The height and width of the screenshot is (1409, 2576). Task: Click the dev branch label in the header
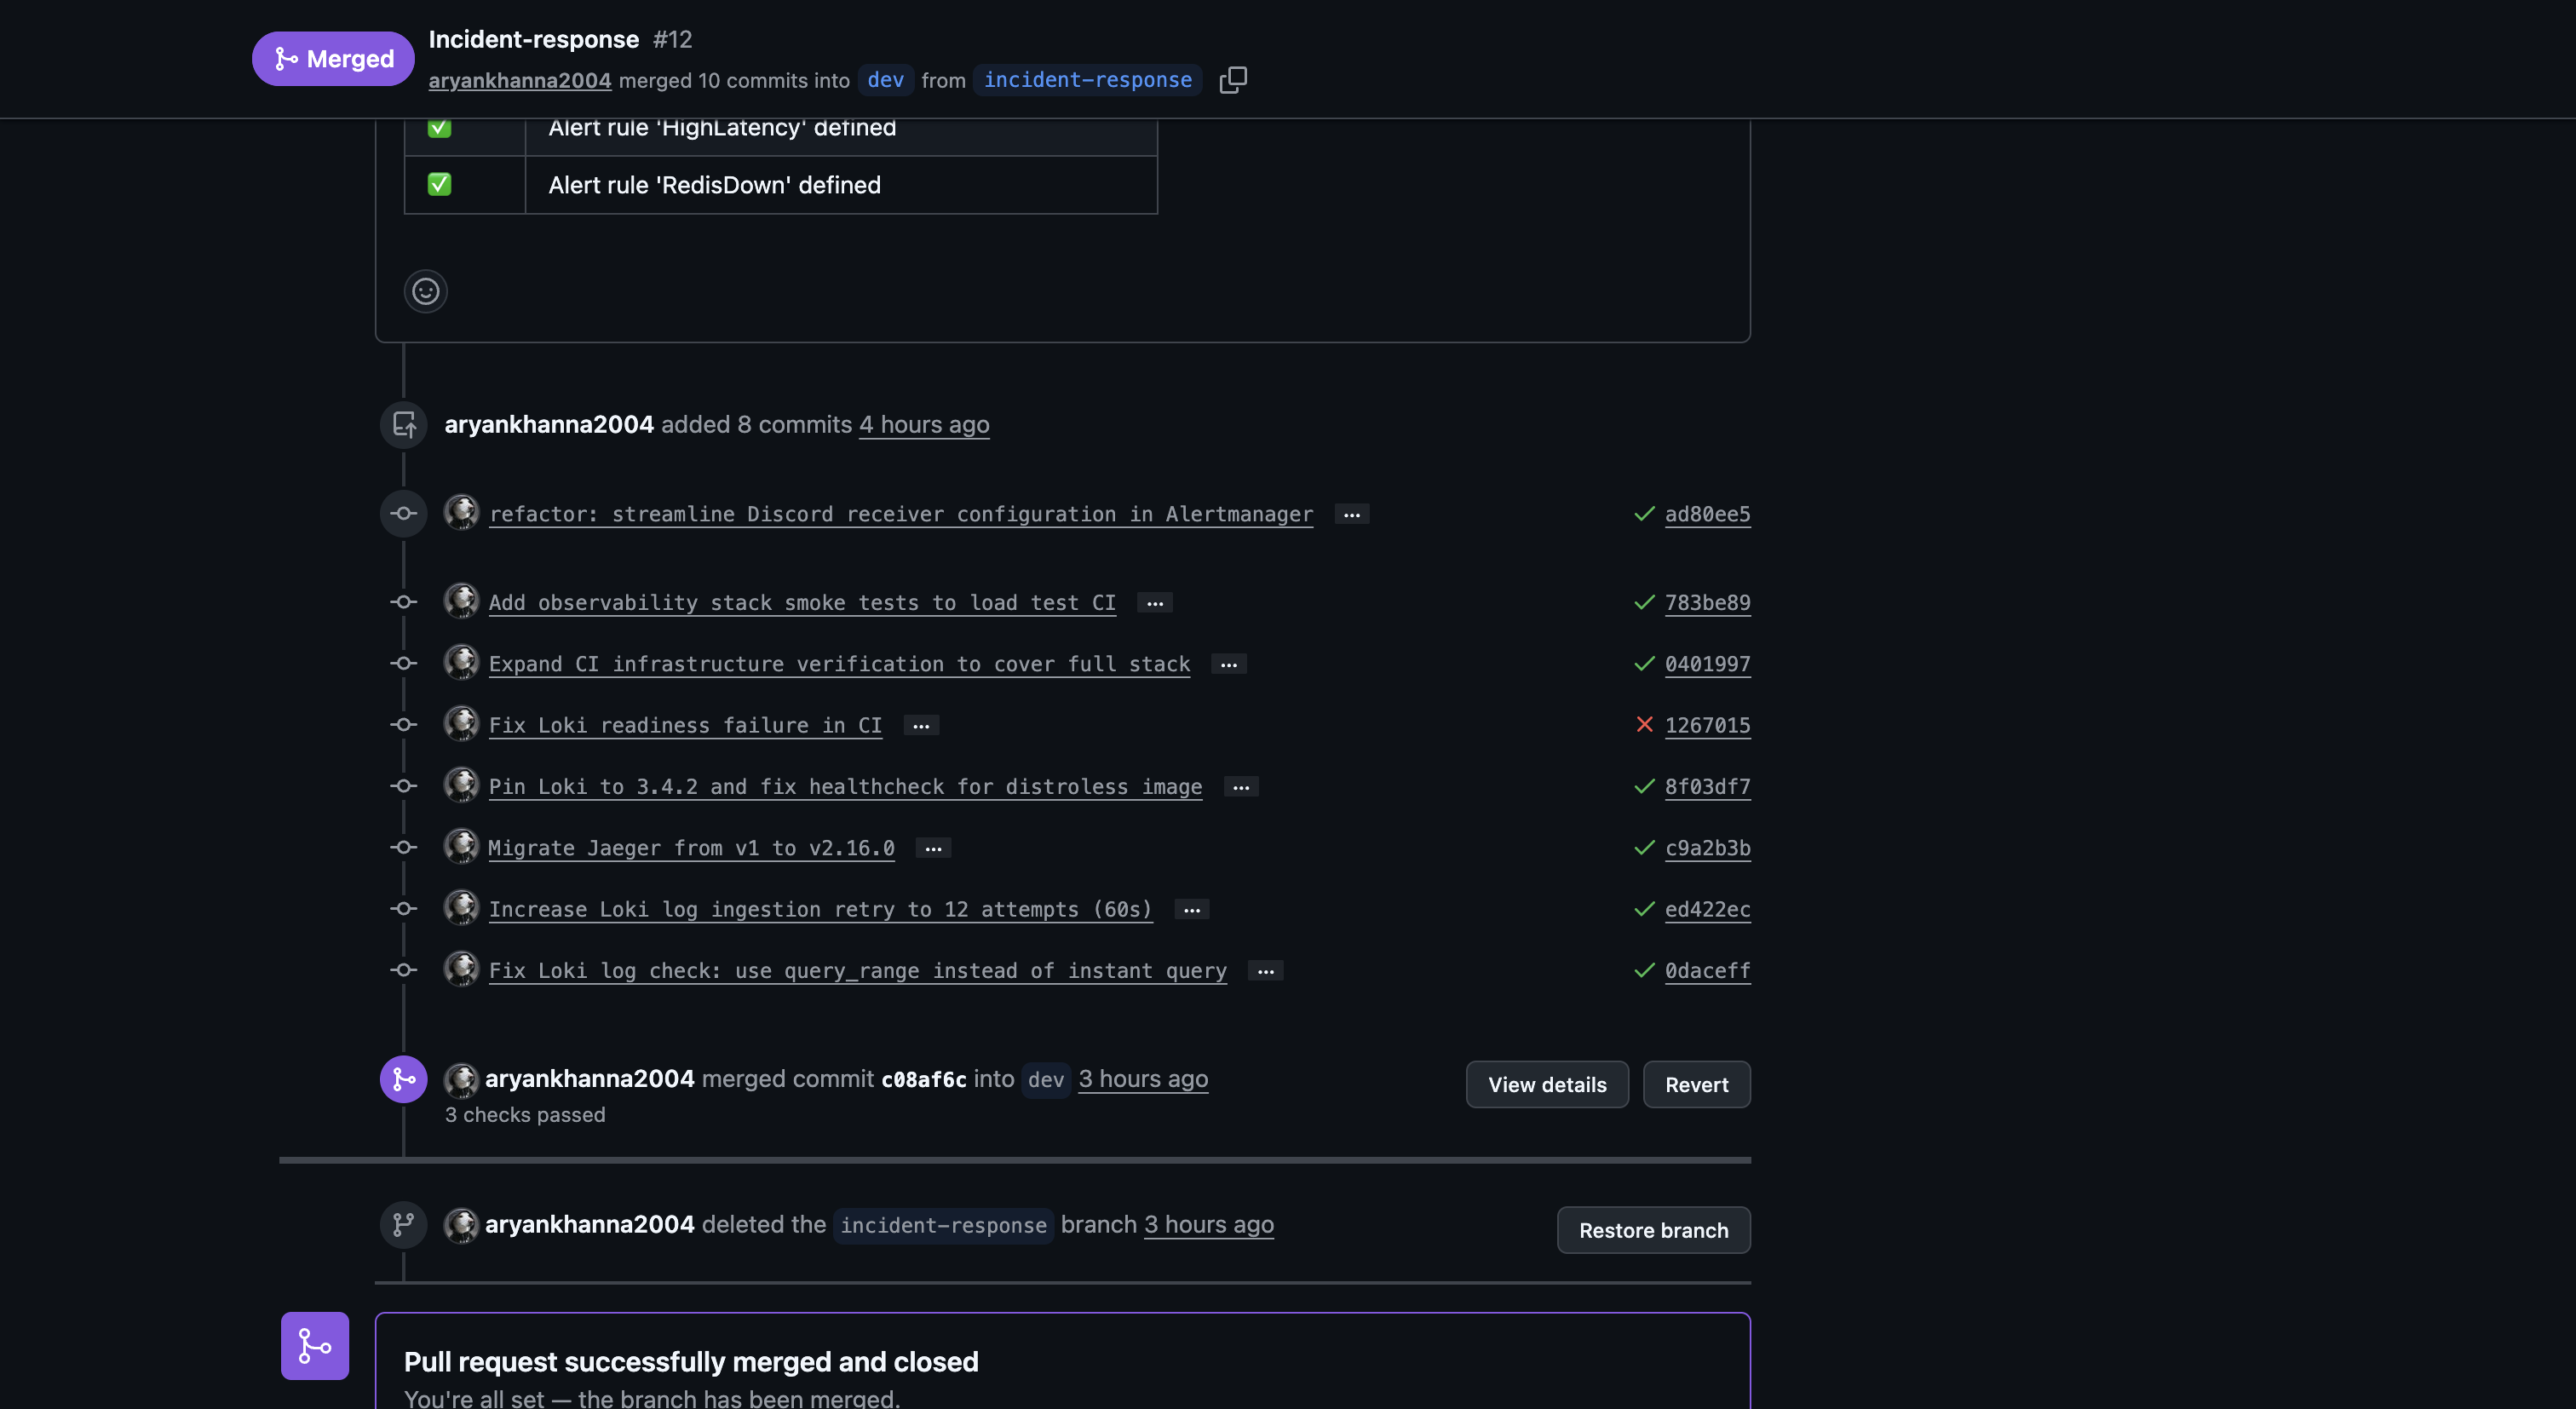tap(884, 81)
